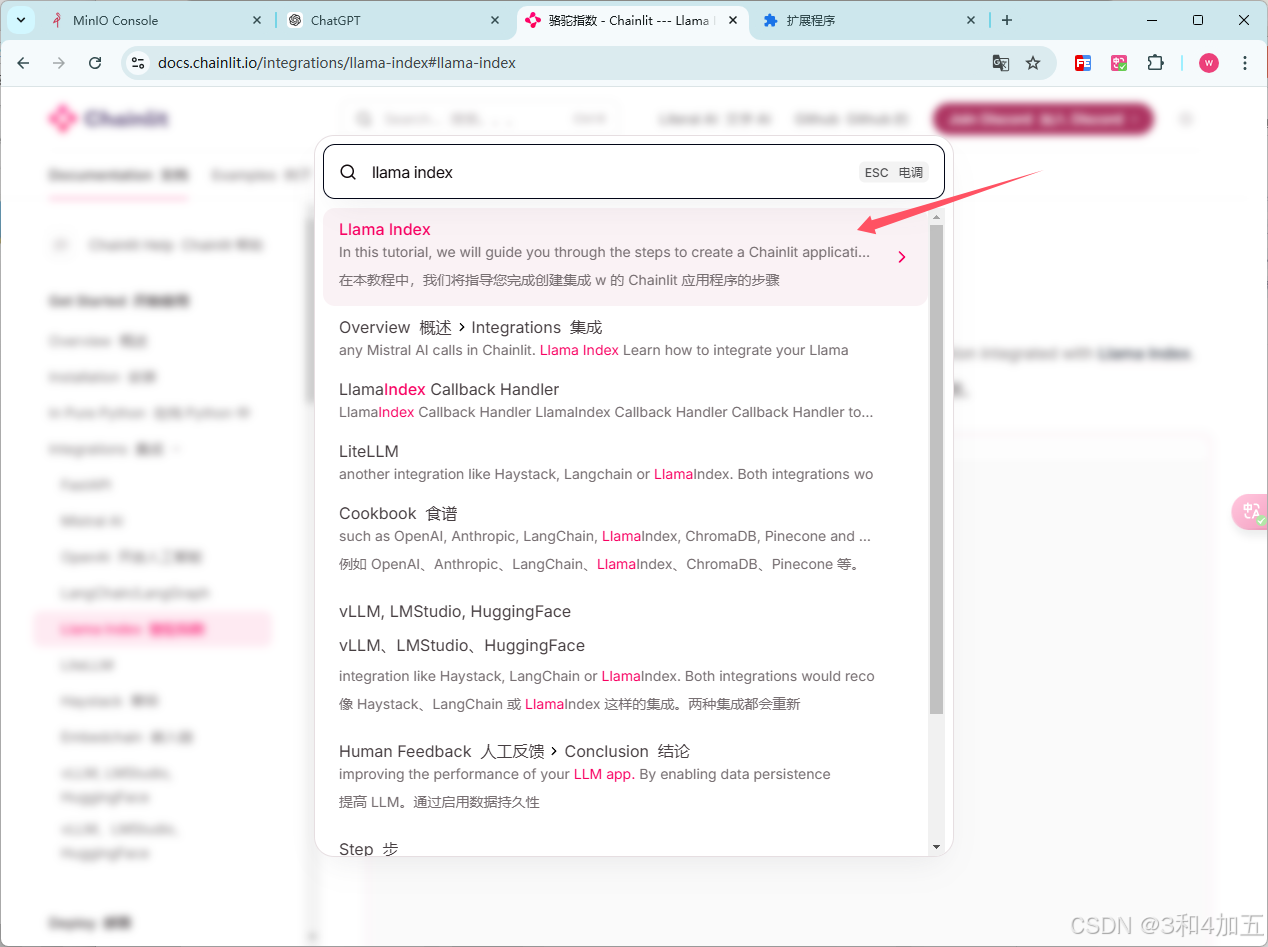Open the Chrome three-dot menu

[x=1245, y=63]
